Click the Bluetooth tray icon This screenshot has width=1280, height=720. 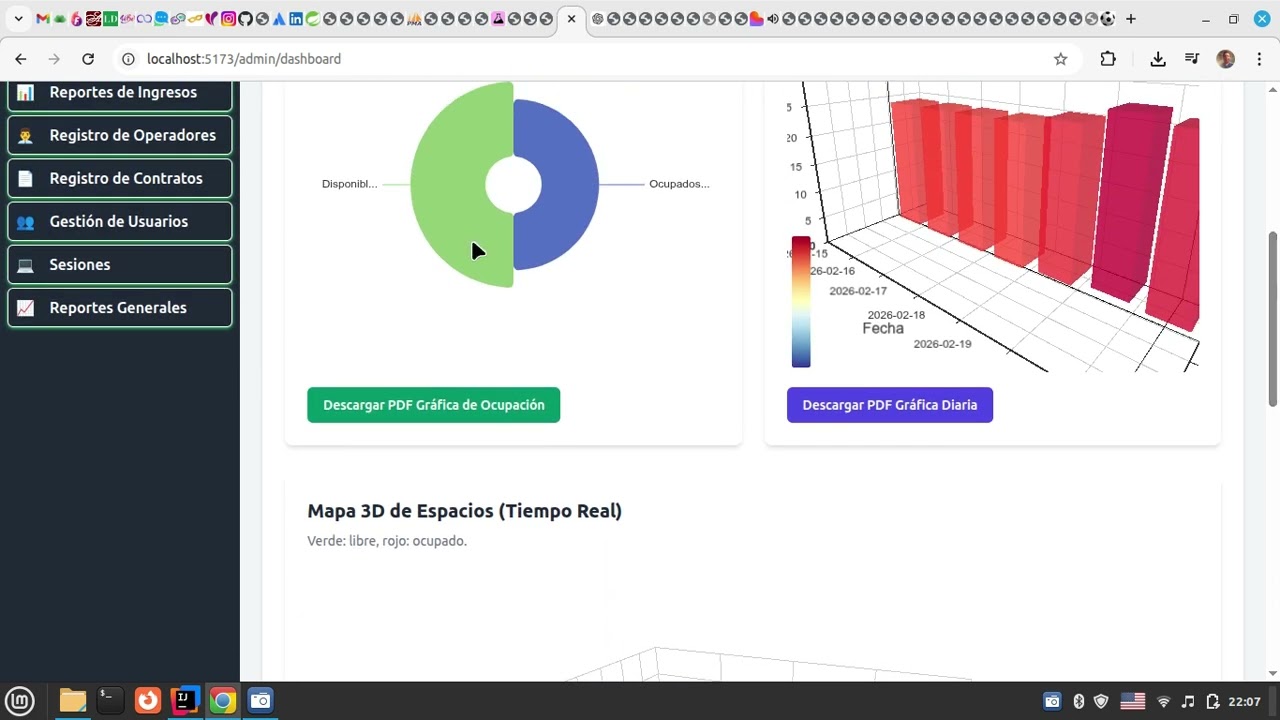[1079, 701]
